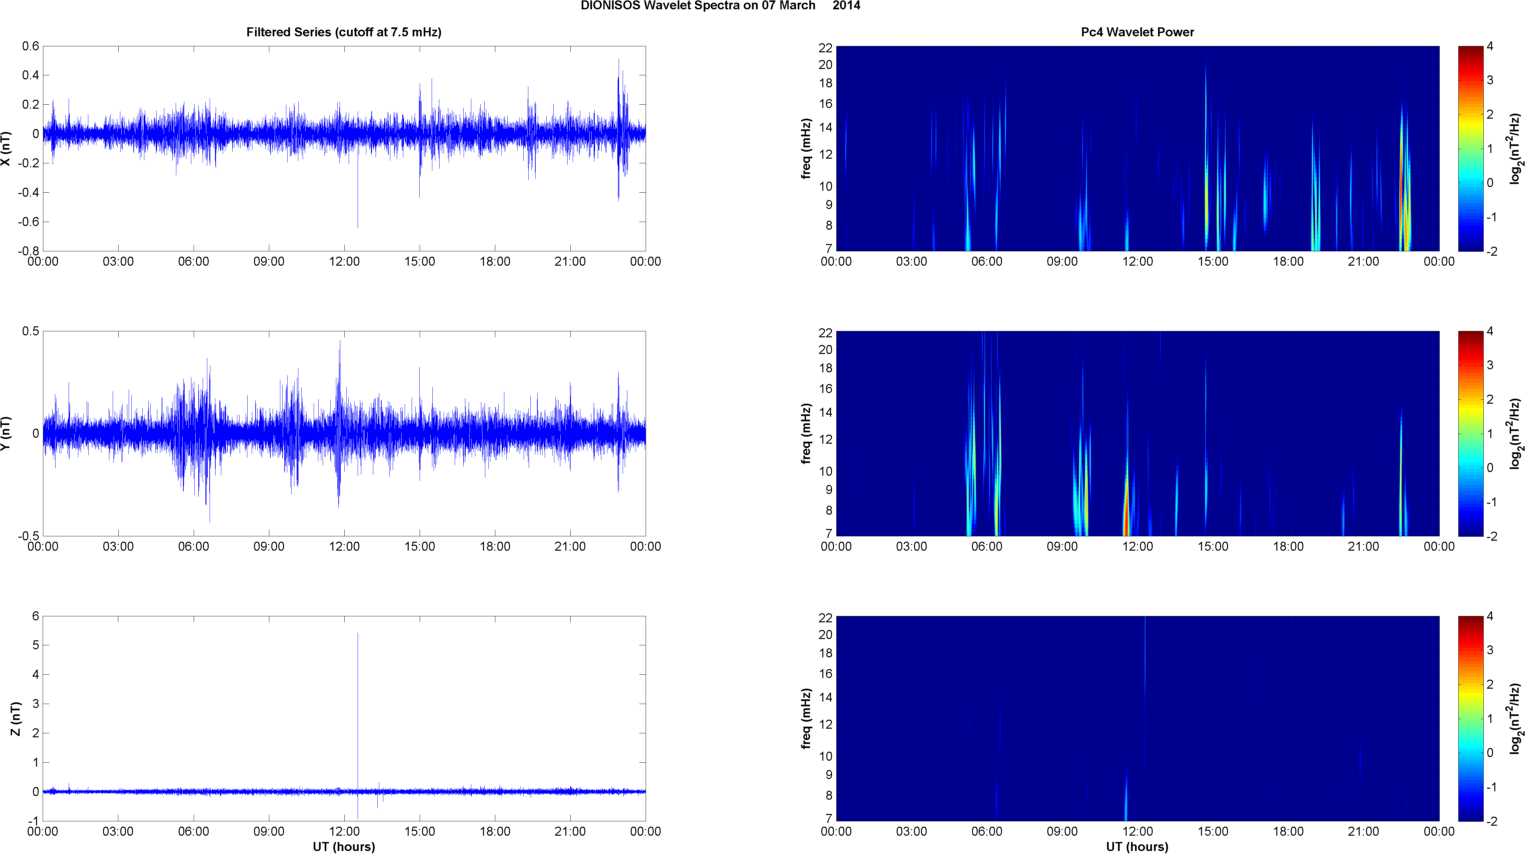Click the X (nT) axis label
1525x854 pixels.
point(7,148)
